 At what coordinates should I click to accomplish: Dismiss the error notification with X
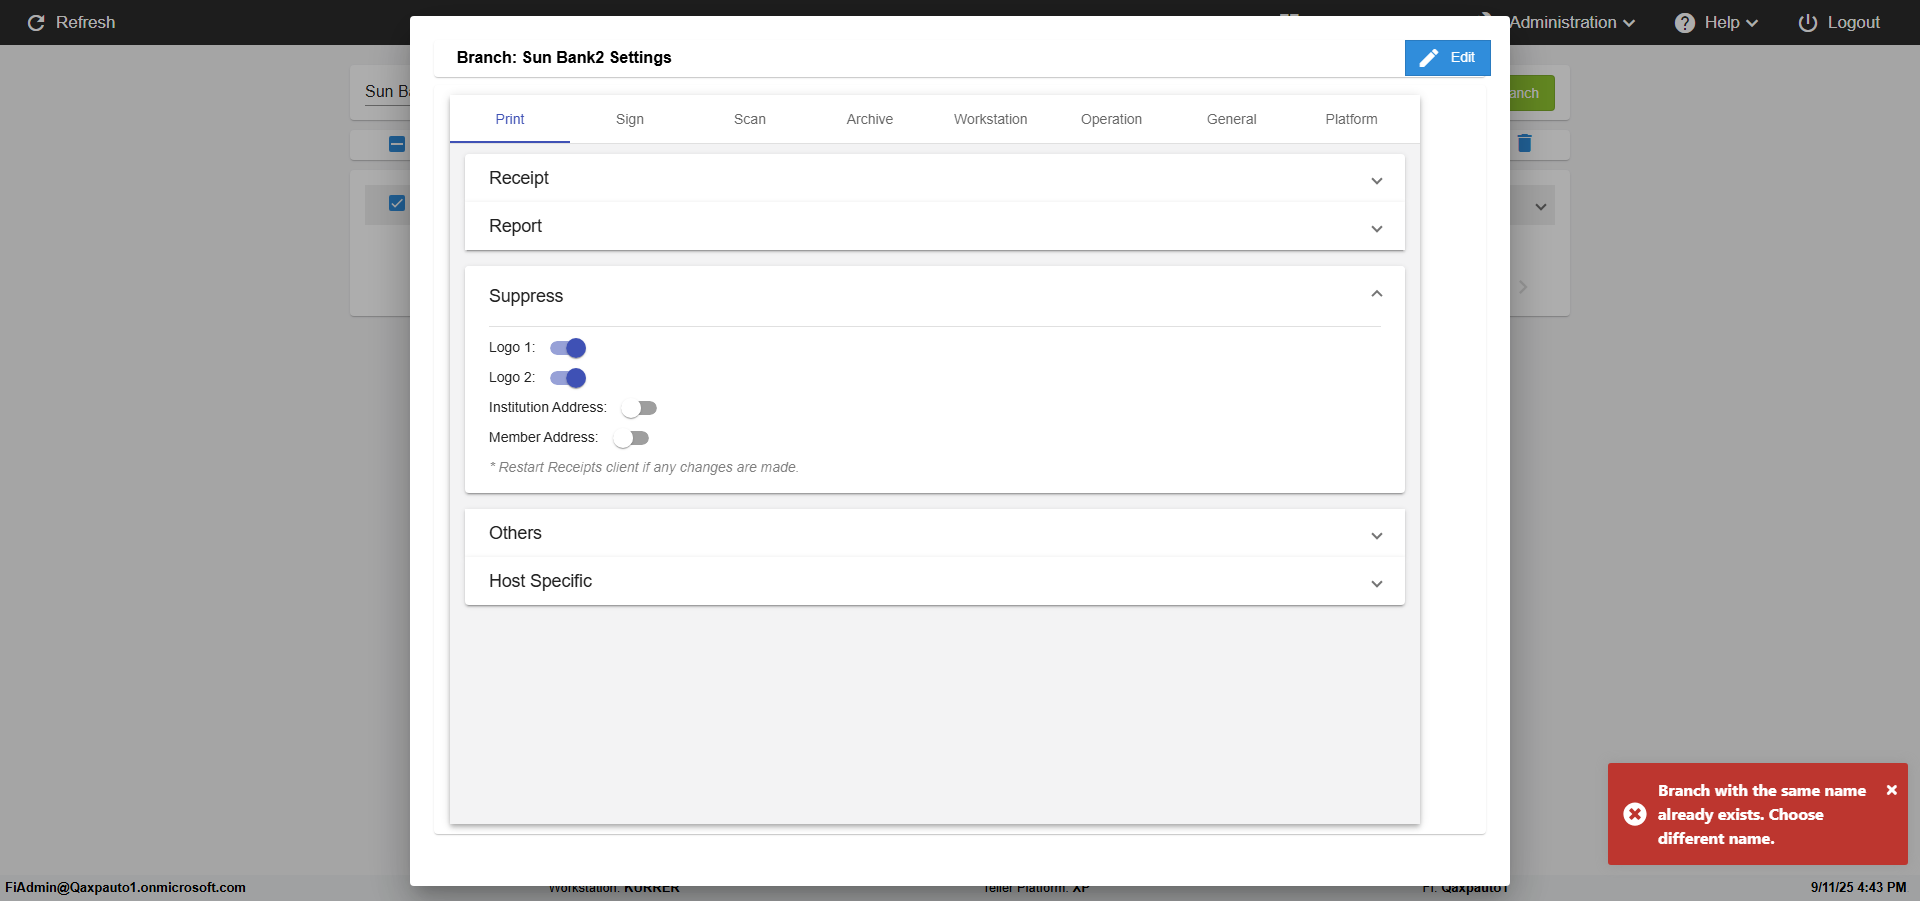[x=1891, y=790]
